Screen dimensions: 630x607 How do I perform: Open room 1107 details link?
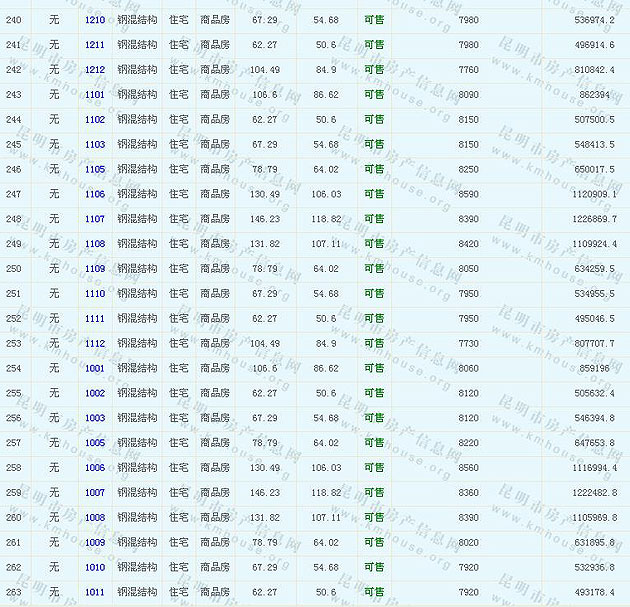(x=95, y=219)
